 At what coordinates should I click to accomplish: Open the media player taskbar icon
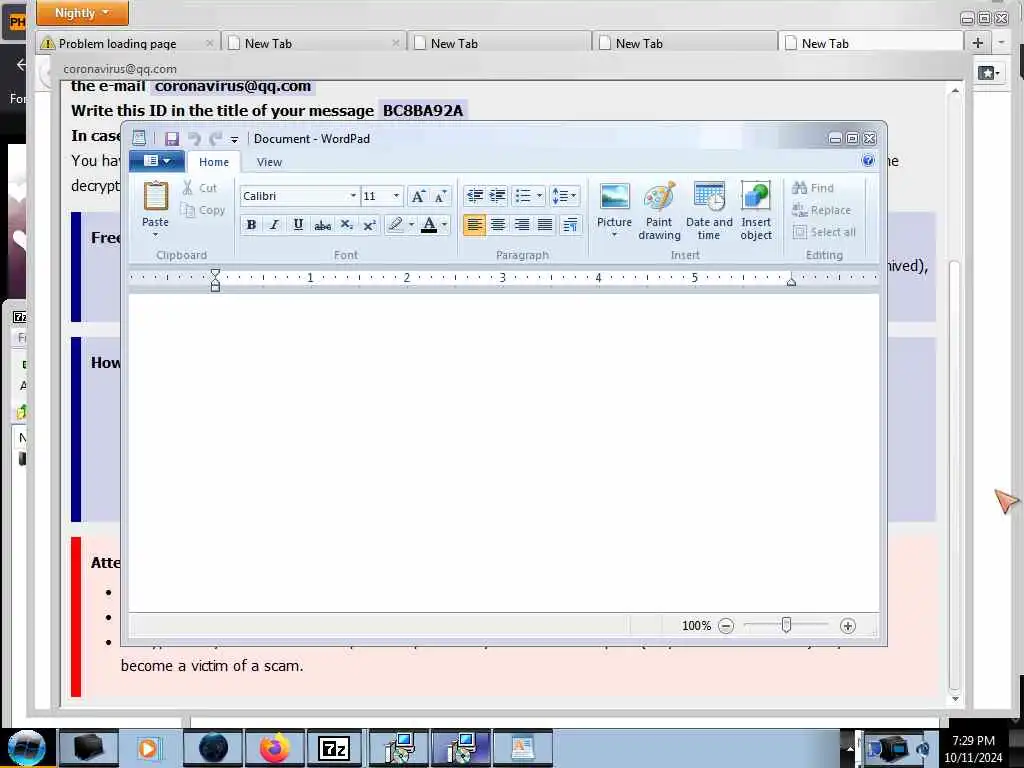pos(148,748)
